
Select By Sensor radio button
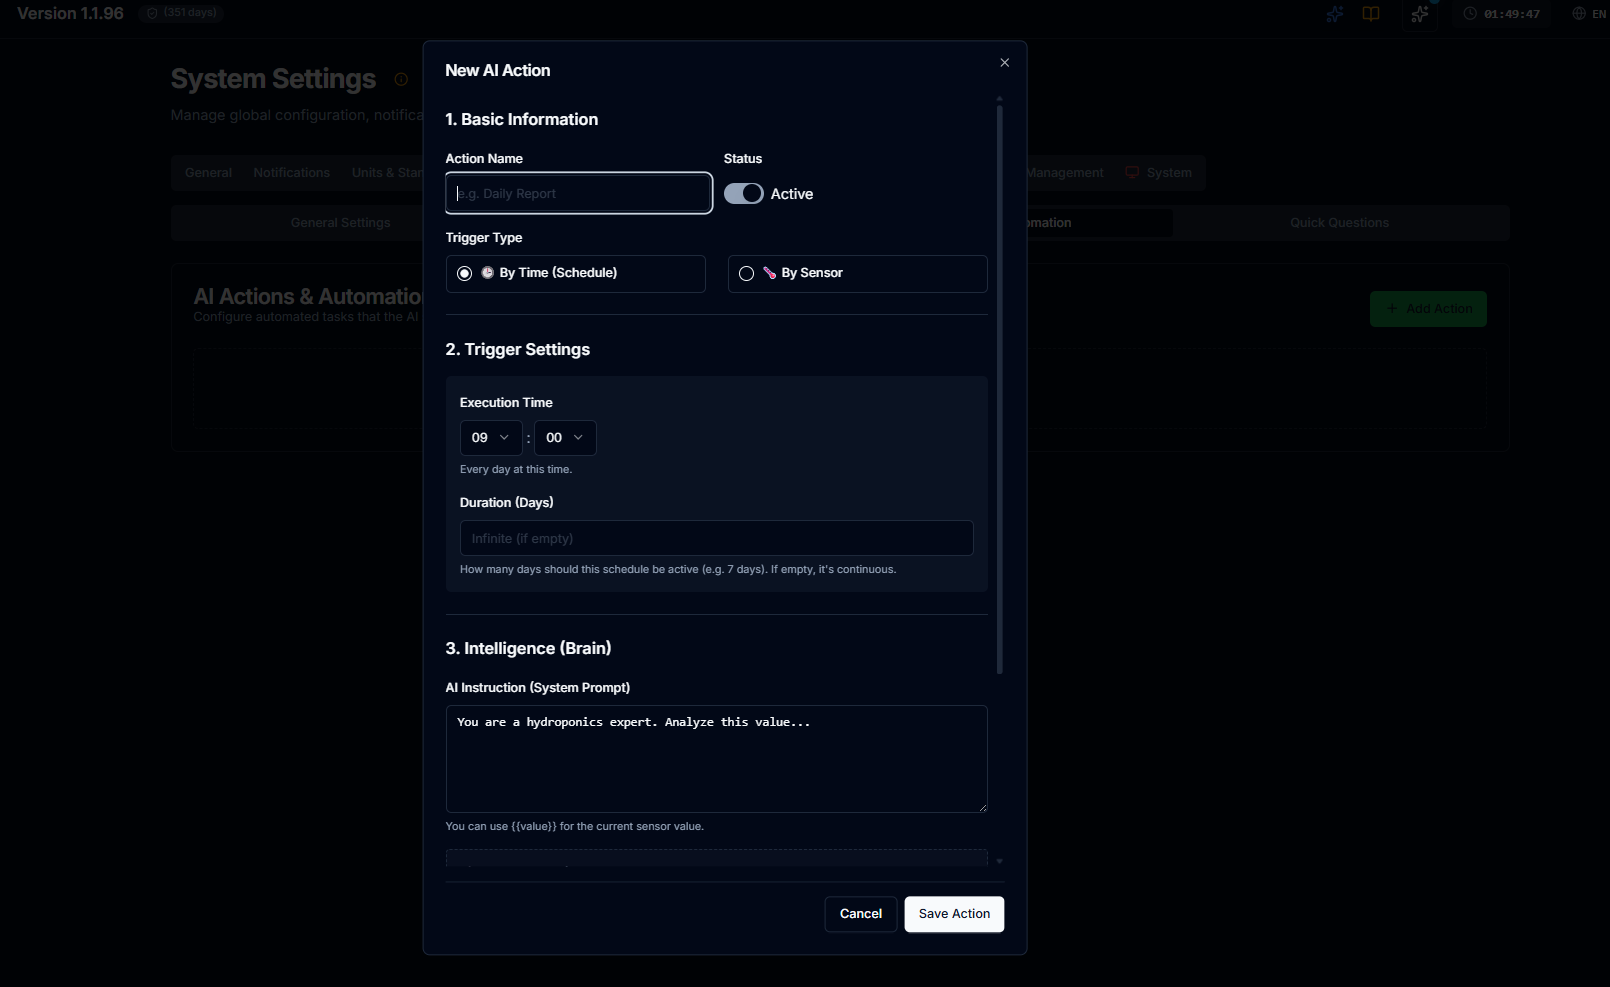[x=746, y=274]
